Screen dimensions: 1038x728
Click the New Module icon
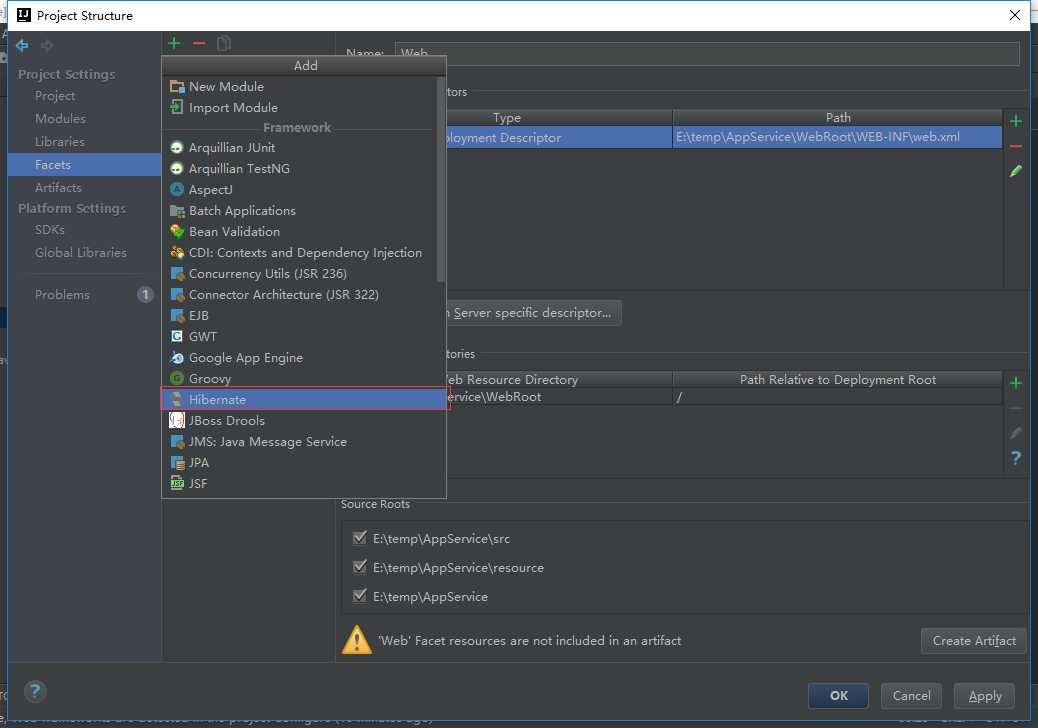177,87
